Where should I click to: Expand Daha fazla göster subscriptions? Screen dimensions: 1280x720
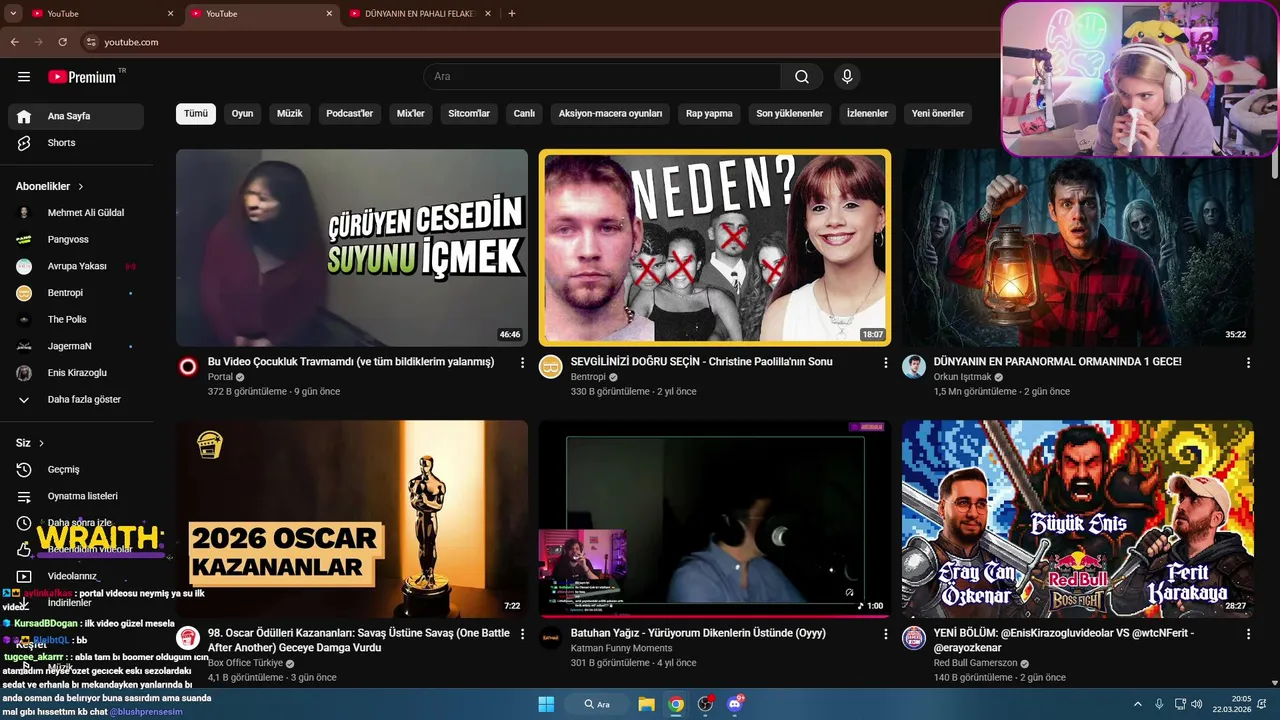click(x=76, y=400)
